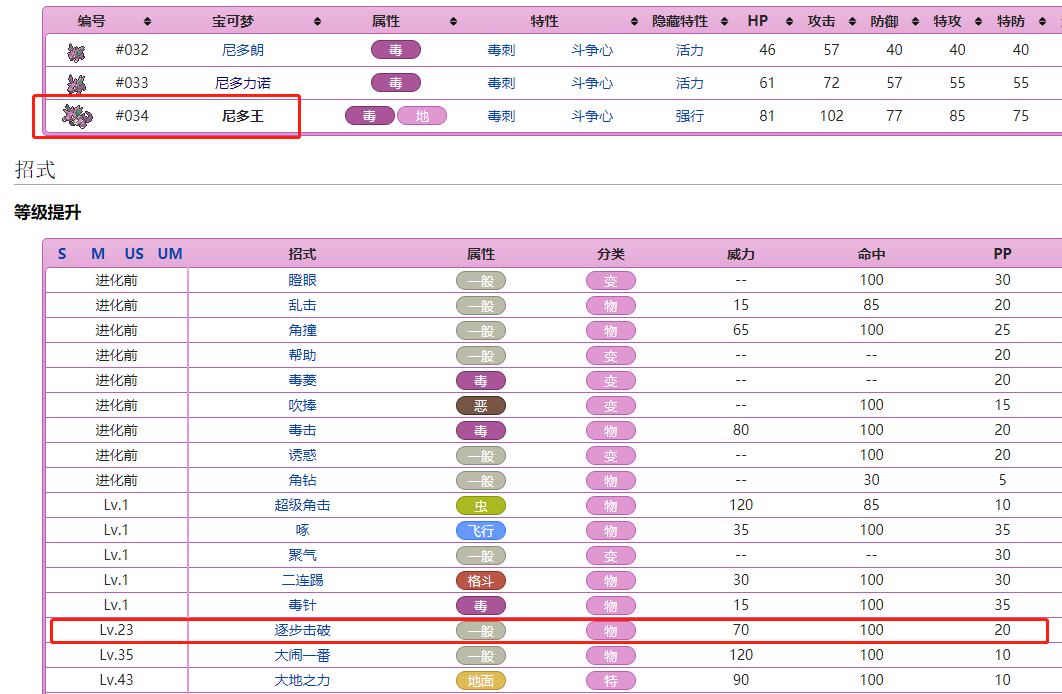The height and width of the screenshot is (694, 1062).
Task: Sort the table by 编号 column arrow
Action: pyautogui.click(x=148, y=22)
